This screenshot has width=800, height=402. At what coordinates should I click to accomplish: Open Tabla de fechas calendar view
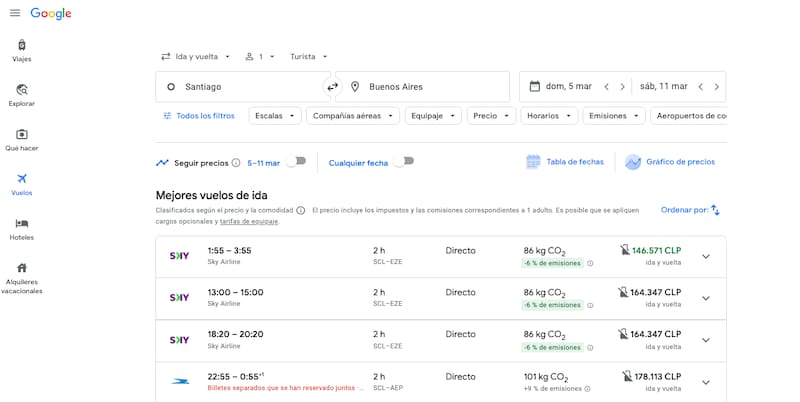pos(565,162)
